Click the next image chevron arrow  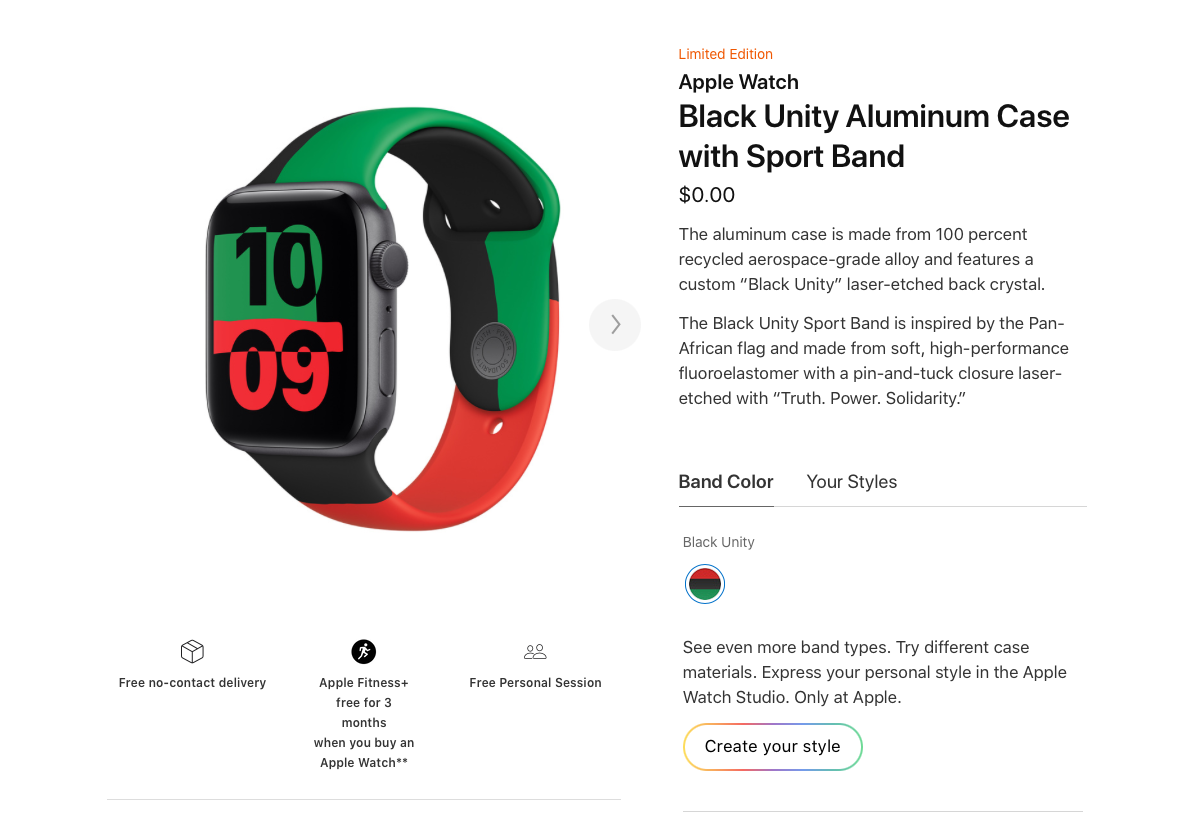pyautogui.click(x=615, y=325)
